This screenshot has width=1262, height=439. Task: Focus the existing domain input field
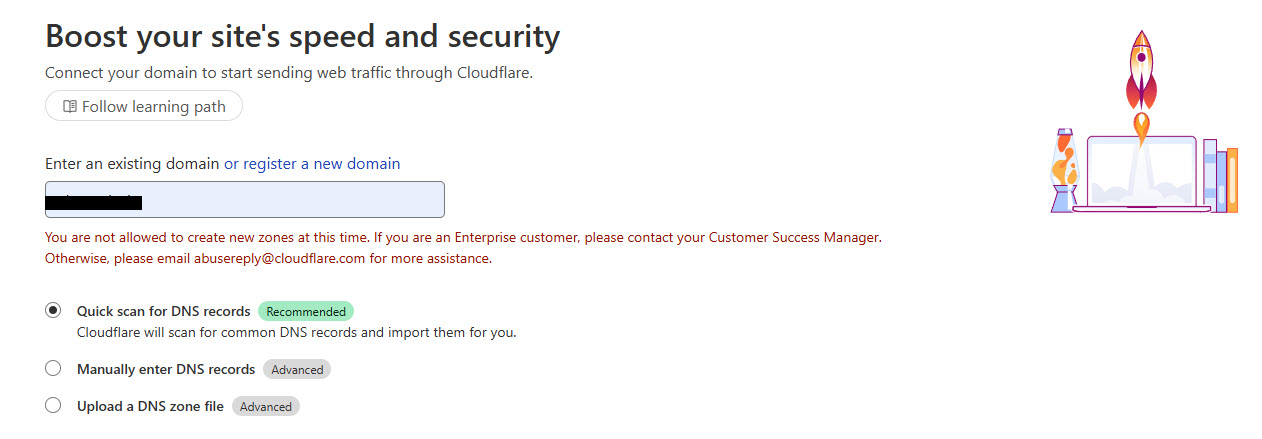coord(245,199)
